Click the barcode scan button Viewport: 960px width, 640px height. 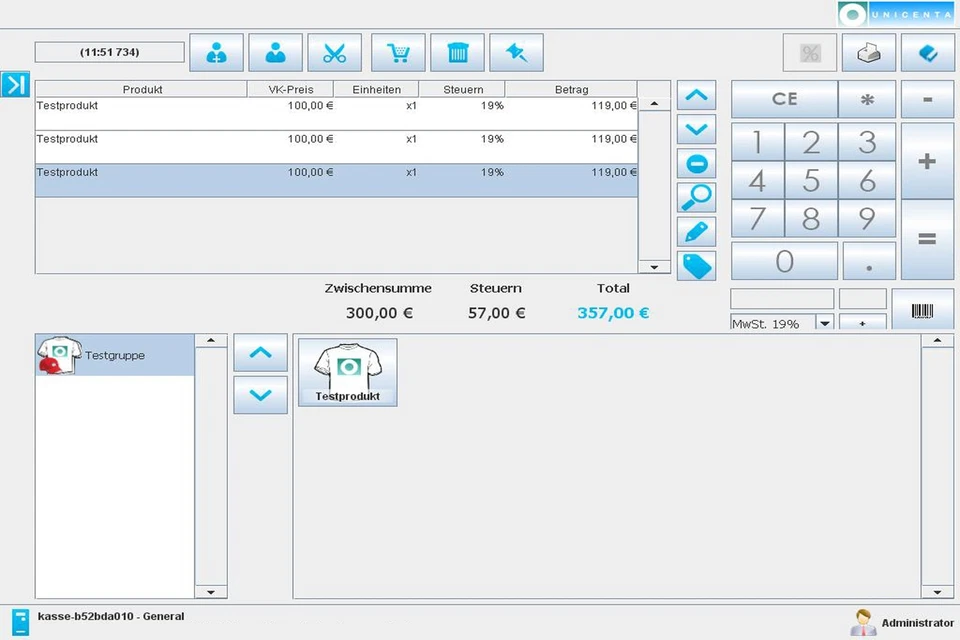click(922, 310)
